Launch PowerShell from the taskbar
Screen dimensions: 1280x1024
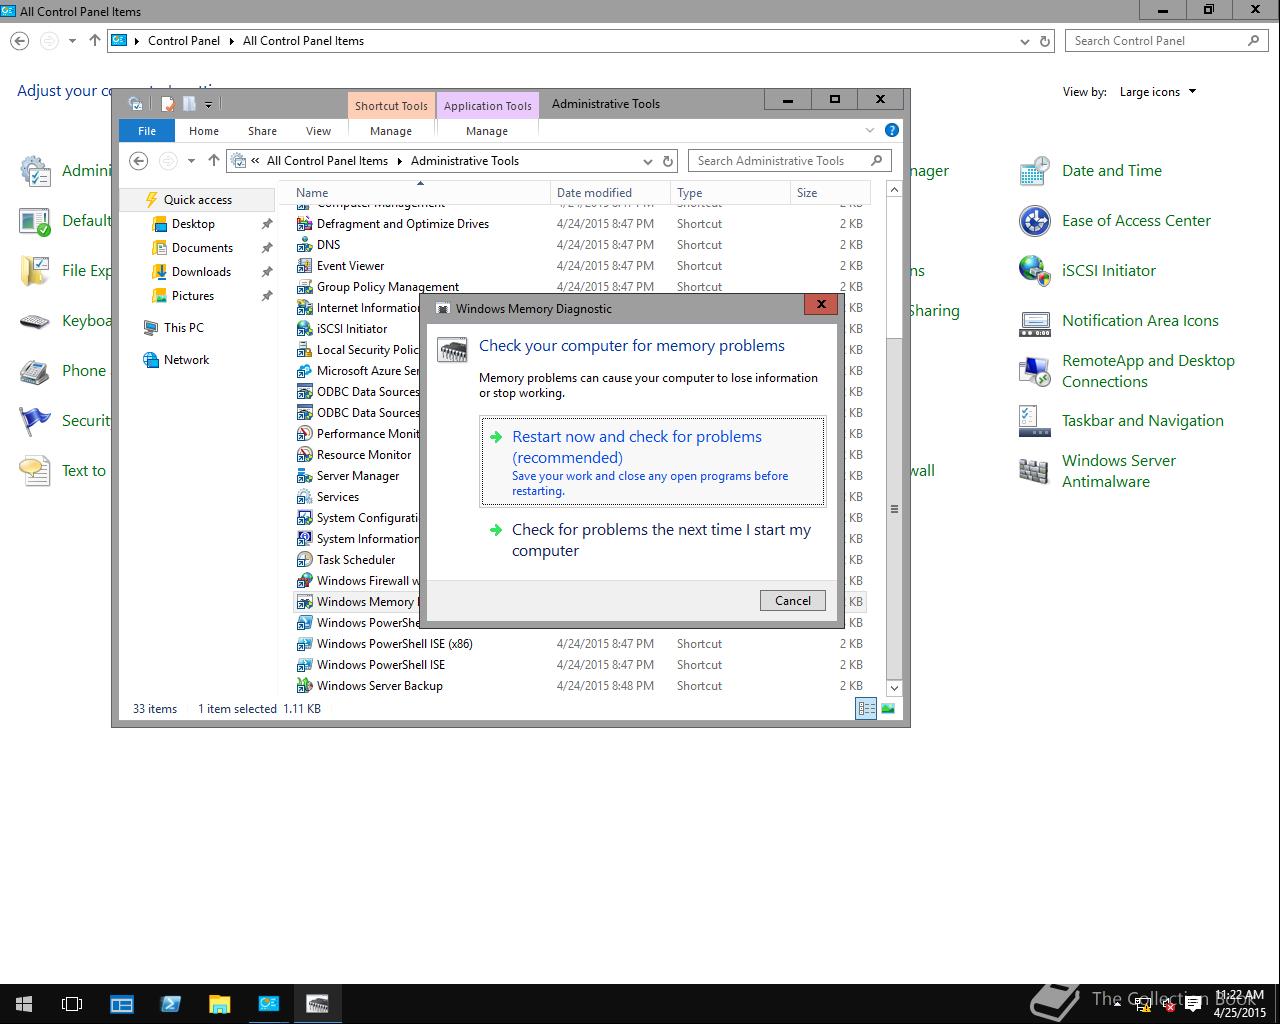click(x=170, y=1004)
